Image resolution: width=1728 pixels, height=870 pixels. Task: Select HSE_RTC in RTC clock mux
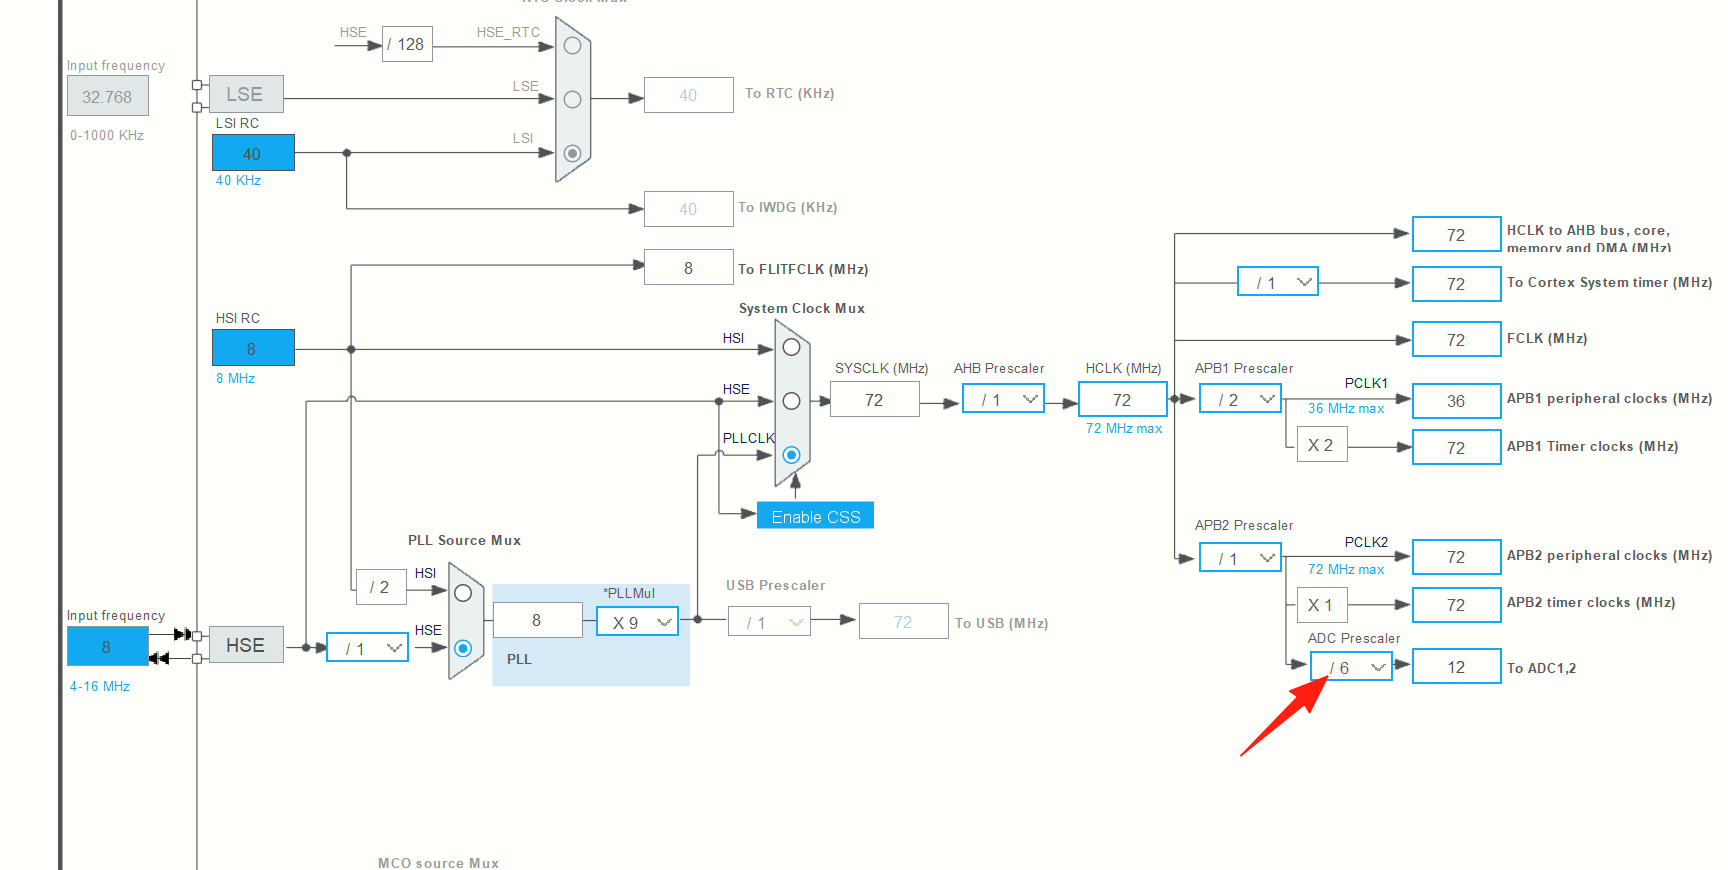(572, 45)
